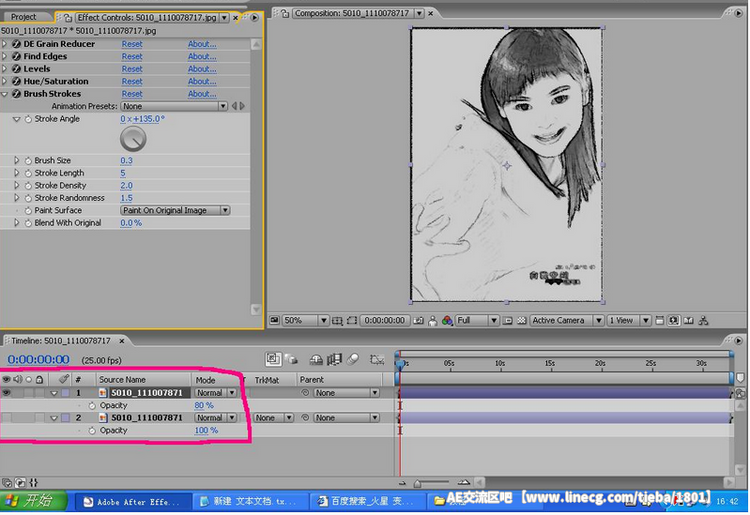The height and width of the screenshot is (515, 750).
Task: Enable motion blur timeline icon
Action: [x=353, y=359]
